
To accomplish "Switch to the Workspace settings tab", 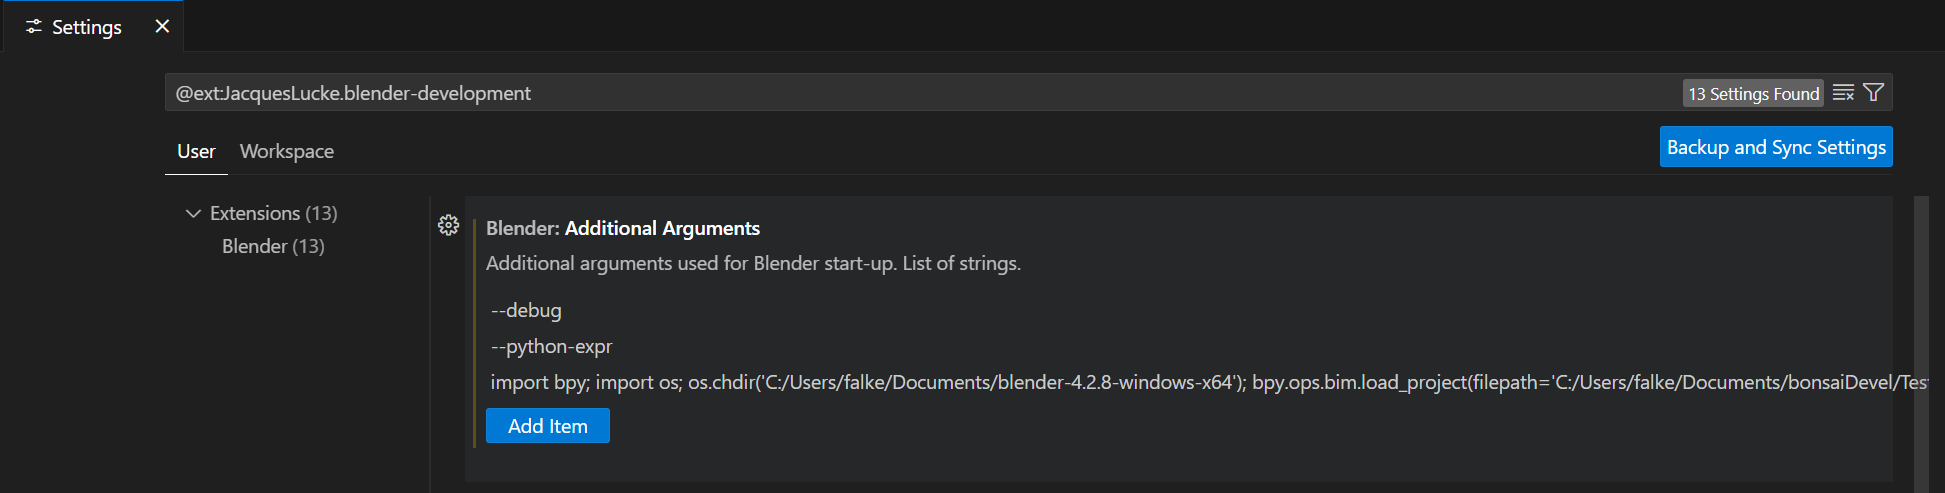I will coord(287,151).
